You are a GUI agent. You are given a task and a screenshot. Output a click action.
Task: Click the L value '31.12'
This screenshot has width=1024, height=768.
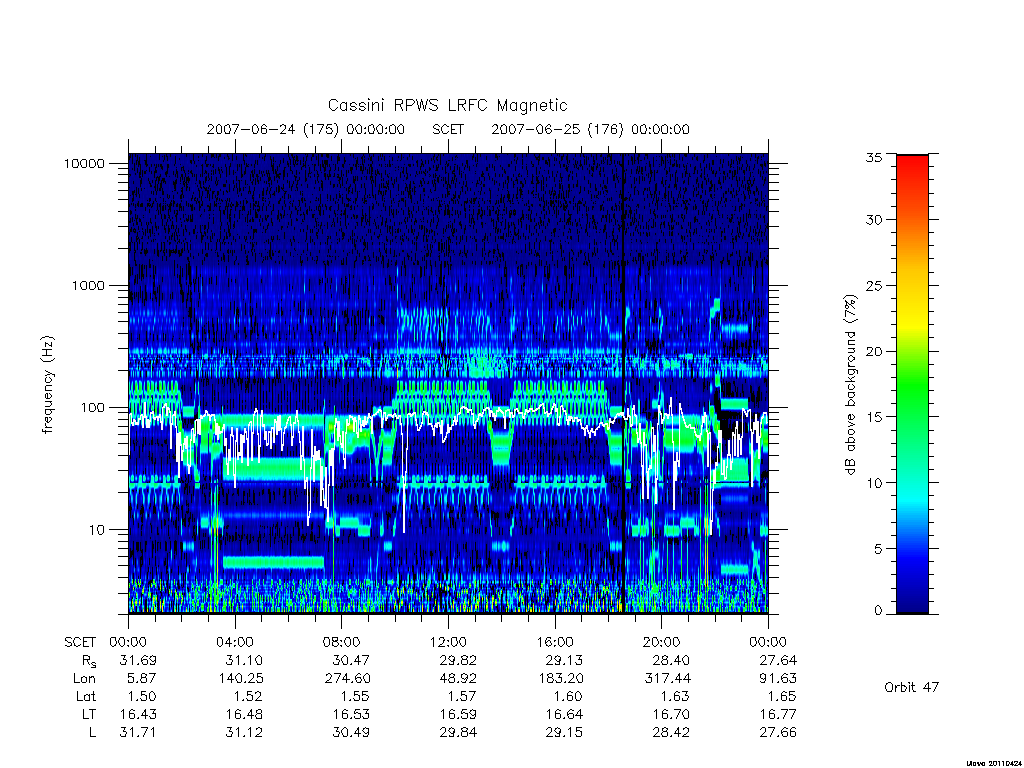[244, 732]
